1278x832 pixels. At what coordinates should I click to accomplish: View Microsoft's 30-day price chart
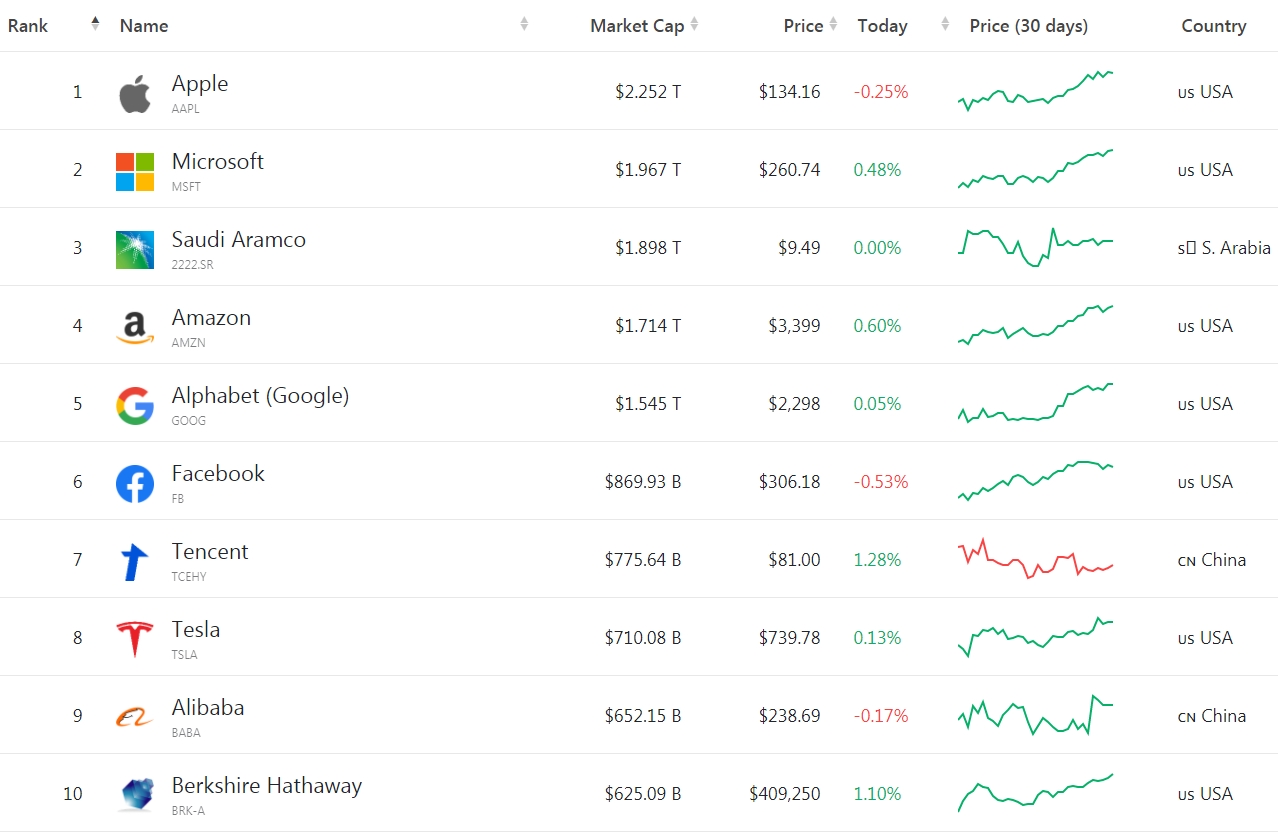(x=1035, y=169)
